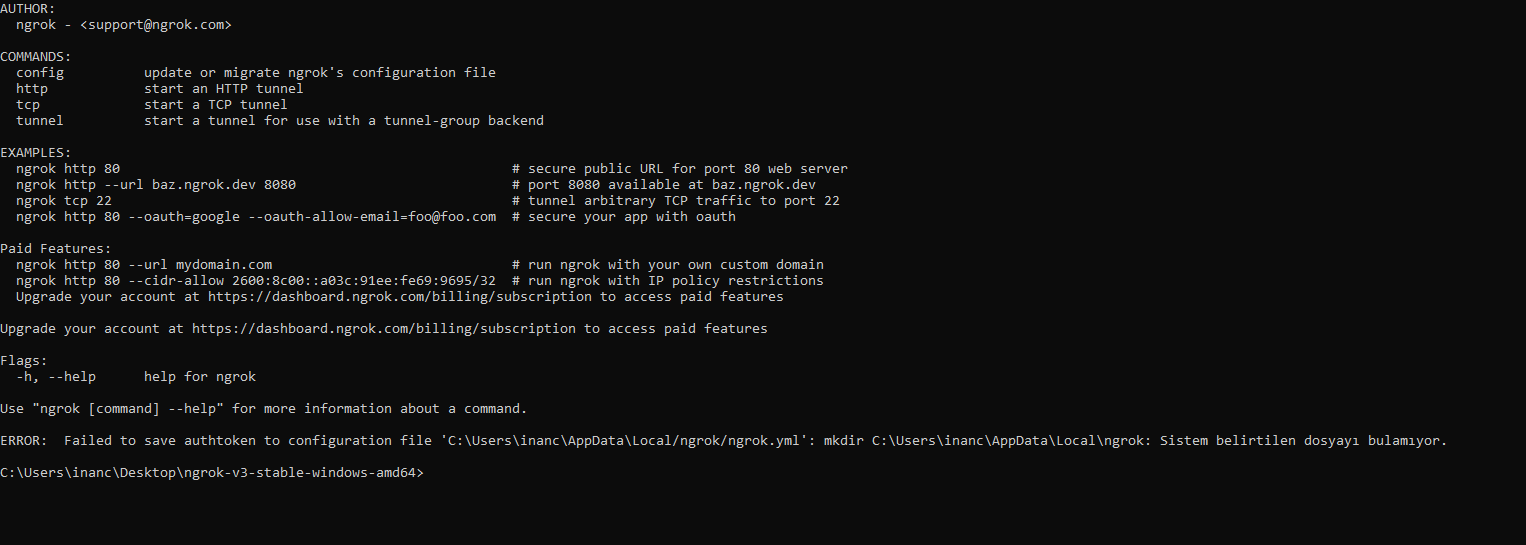
Task: Click the 'Paid Features:' heading
Action: [x=56, y=249]
